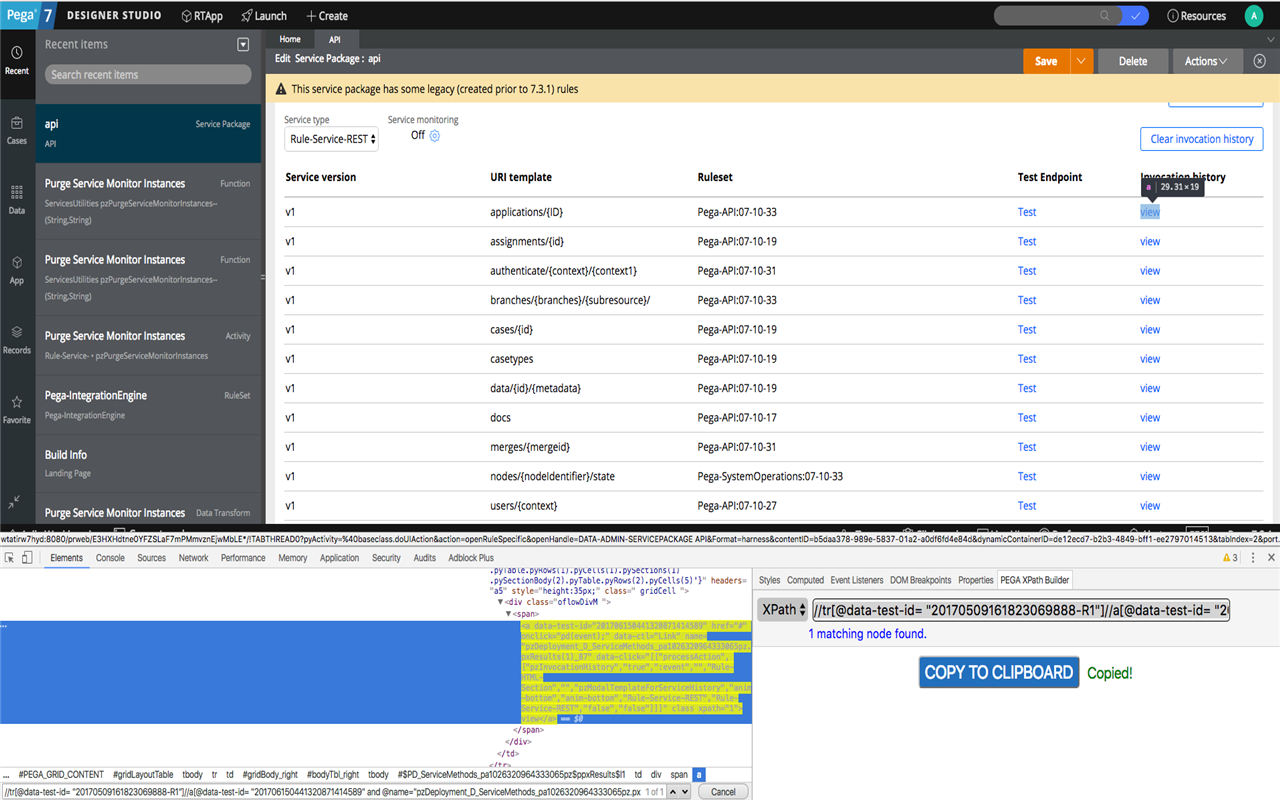This screenshot has width=1280, height=800.
Task: Collapse the div oflowDivM node
Action: coord(500,602)
